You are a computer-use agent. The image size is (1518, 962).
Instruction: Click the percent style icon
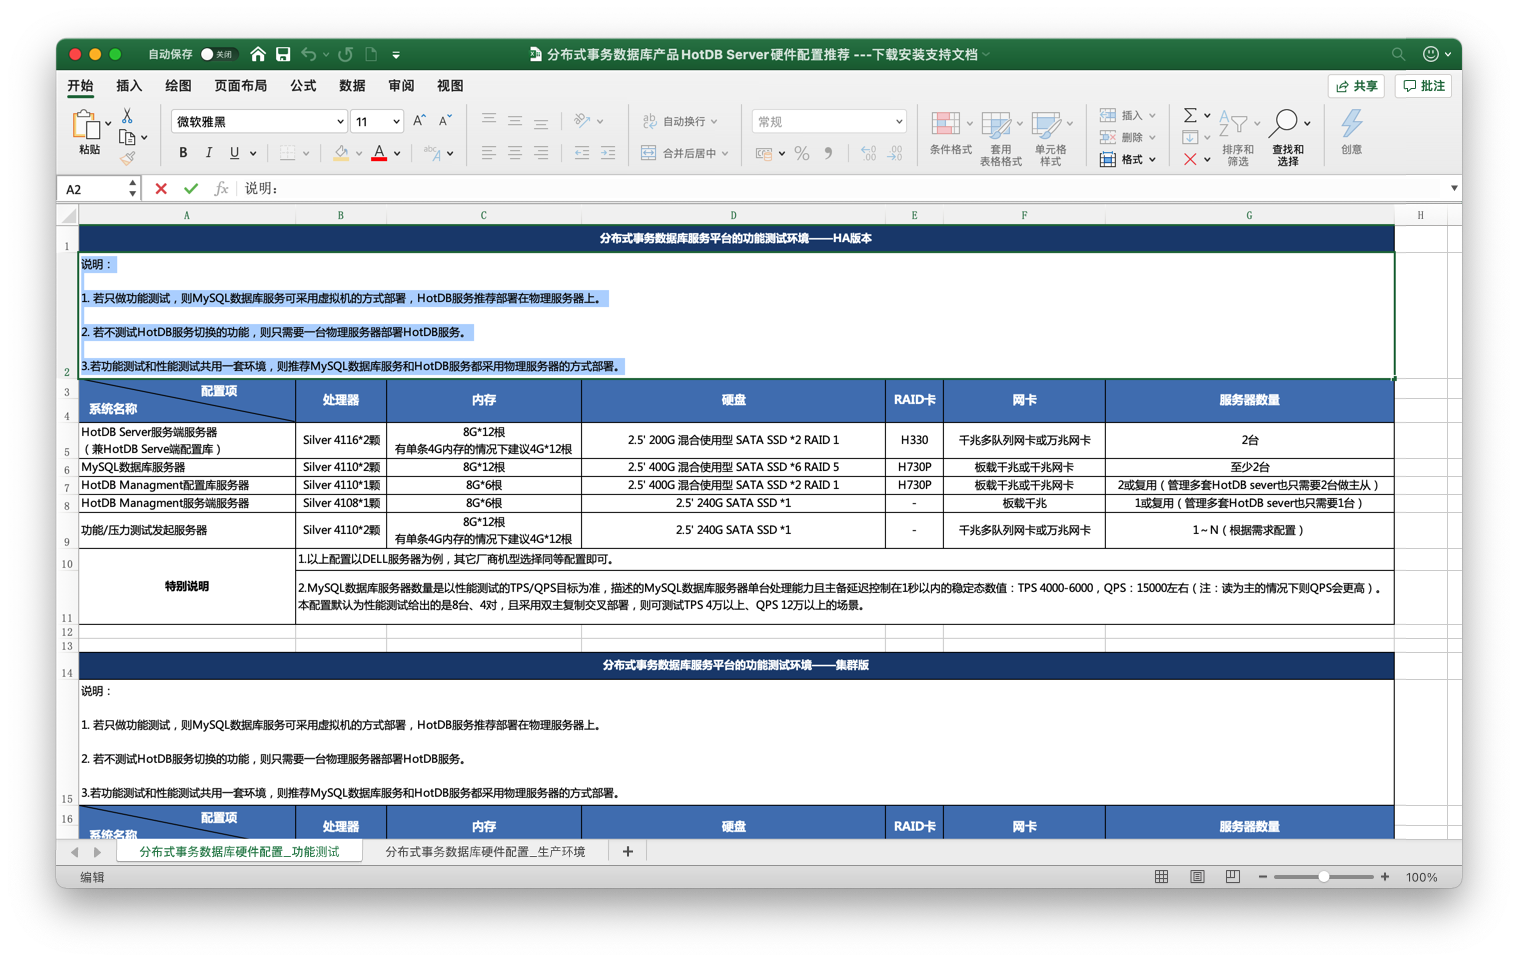802,153
